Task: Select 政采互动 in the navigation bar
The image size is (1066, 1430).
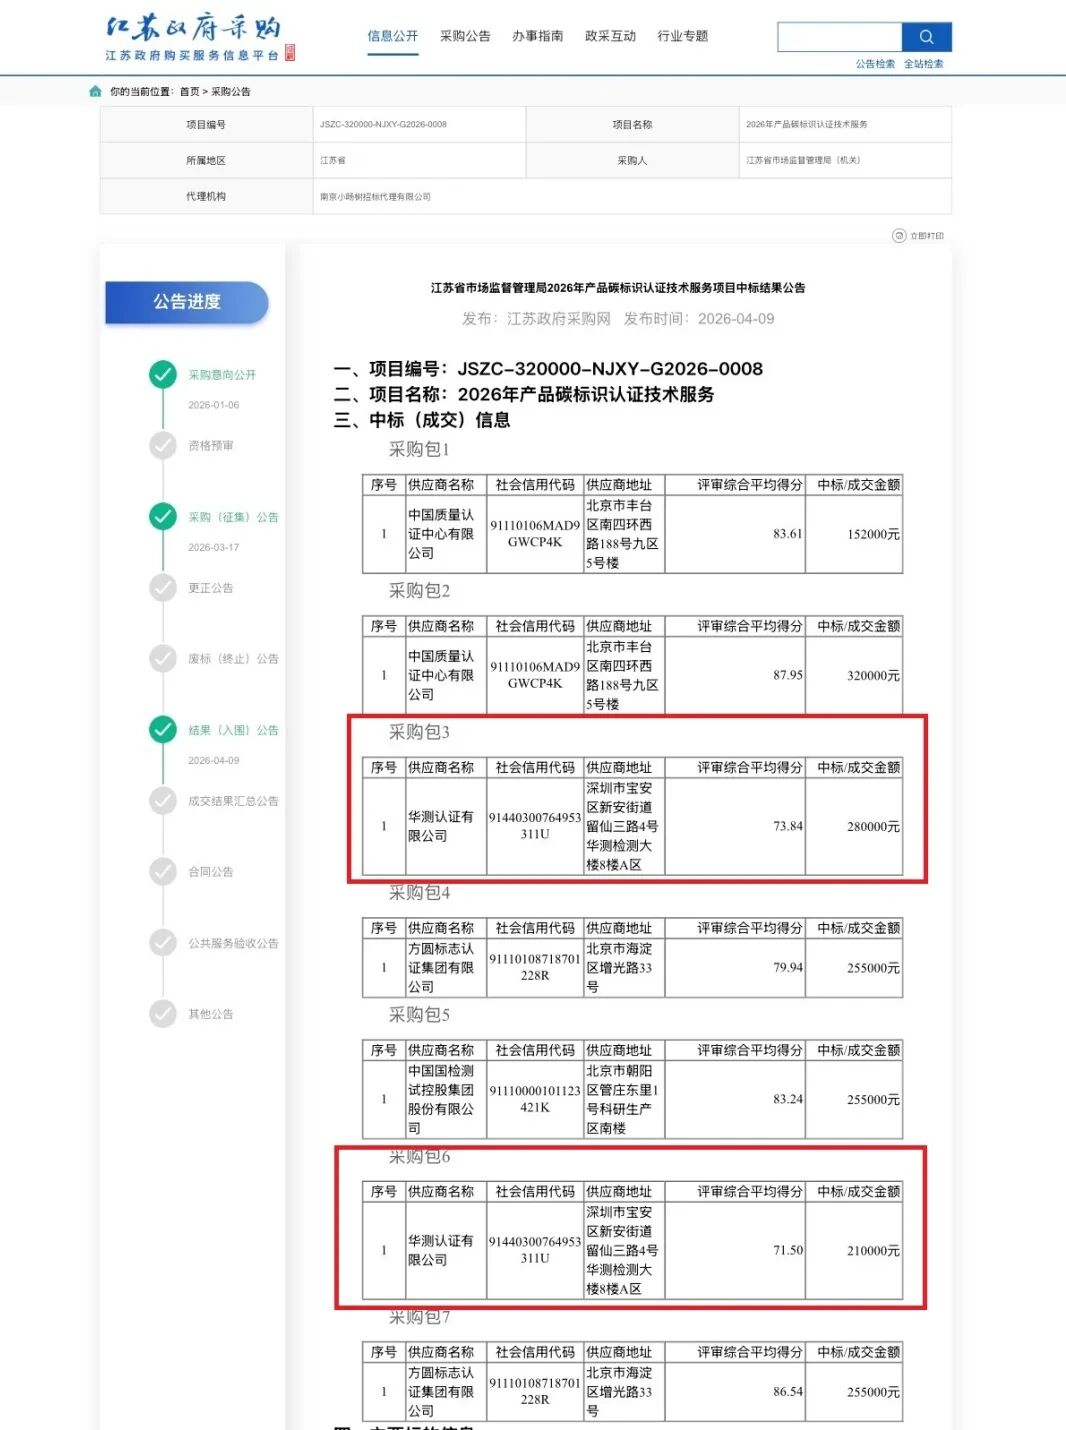Action: pos(610,36)
